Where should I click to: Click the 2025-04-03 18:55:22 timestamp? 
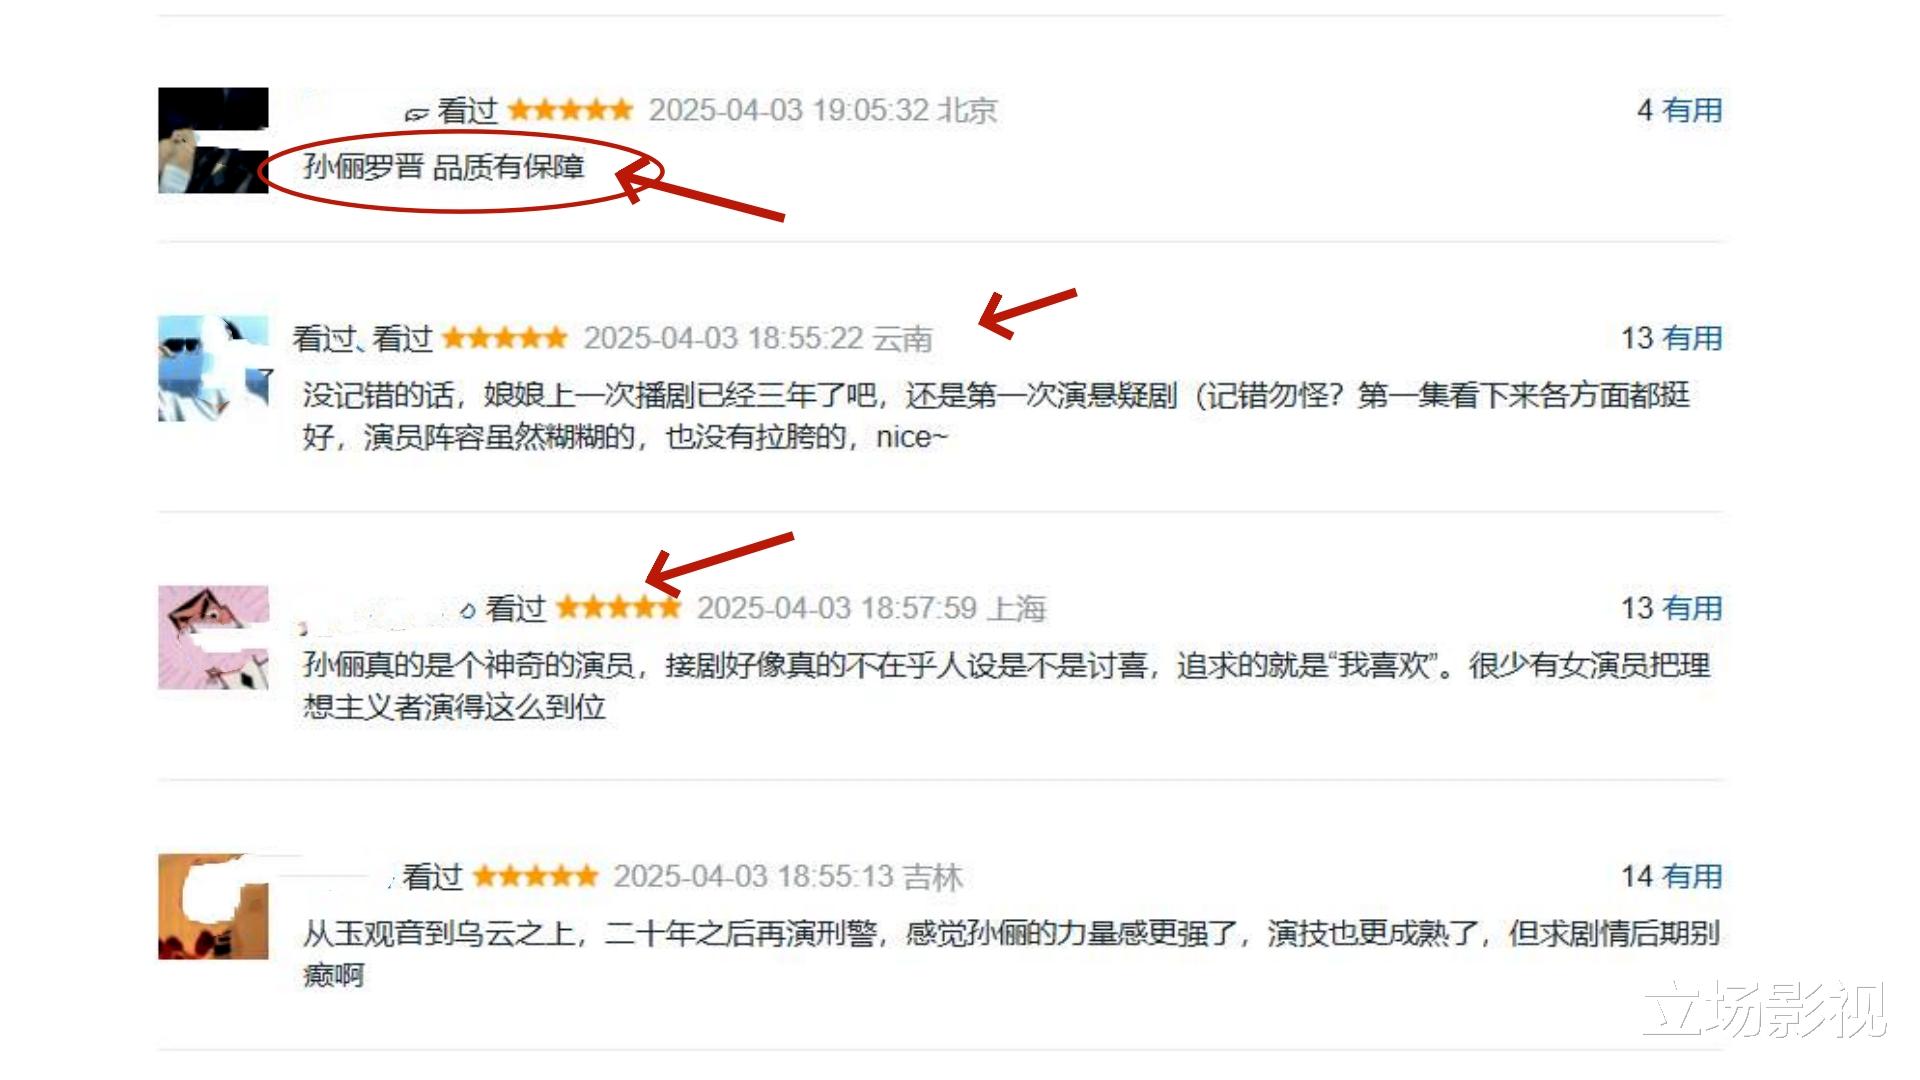[x=724, y=338]
